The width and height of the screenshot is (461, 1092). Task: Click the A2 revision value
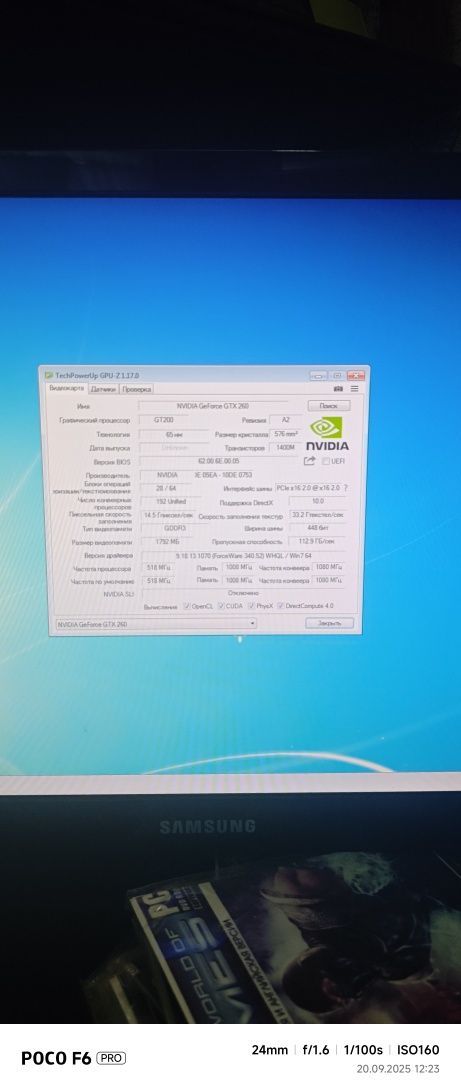pos(286,420)
